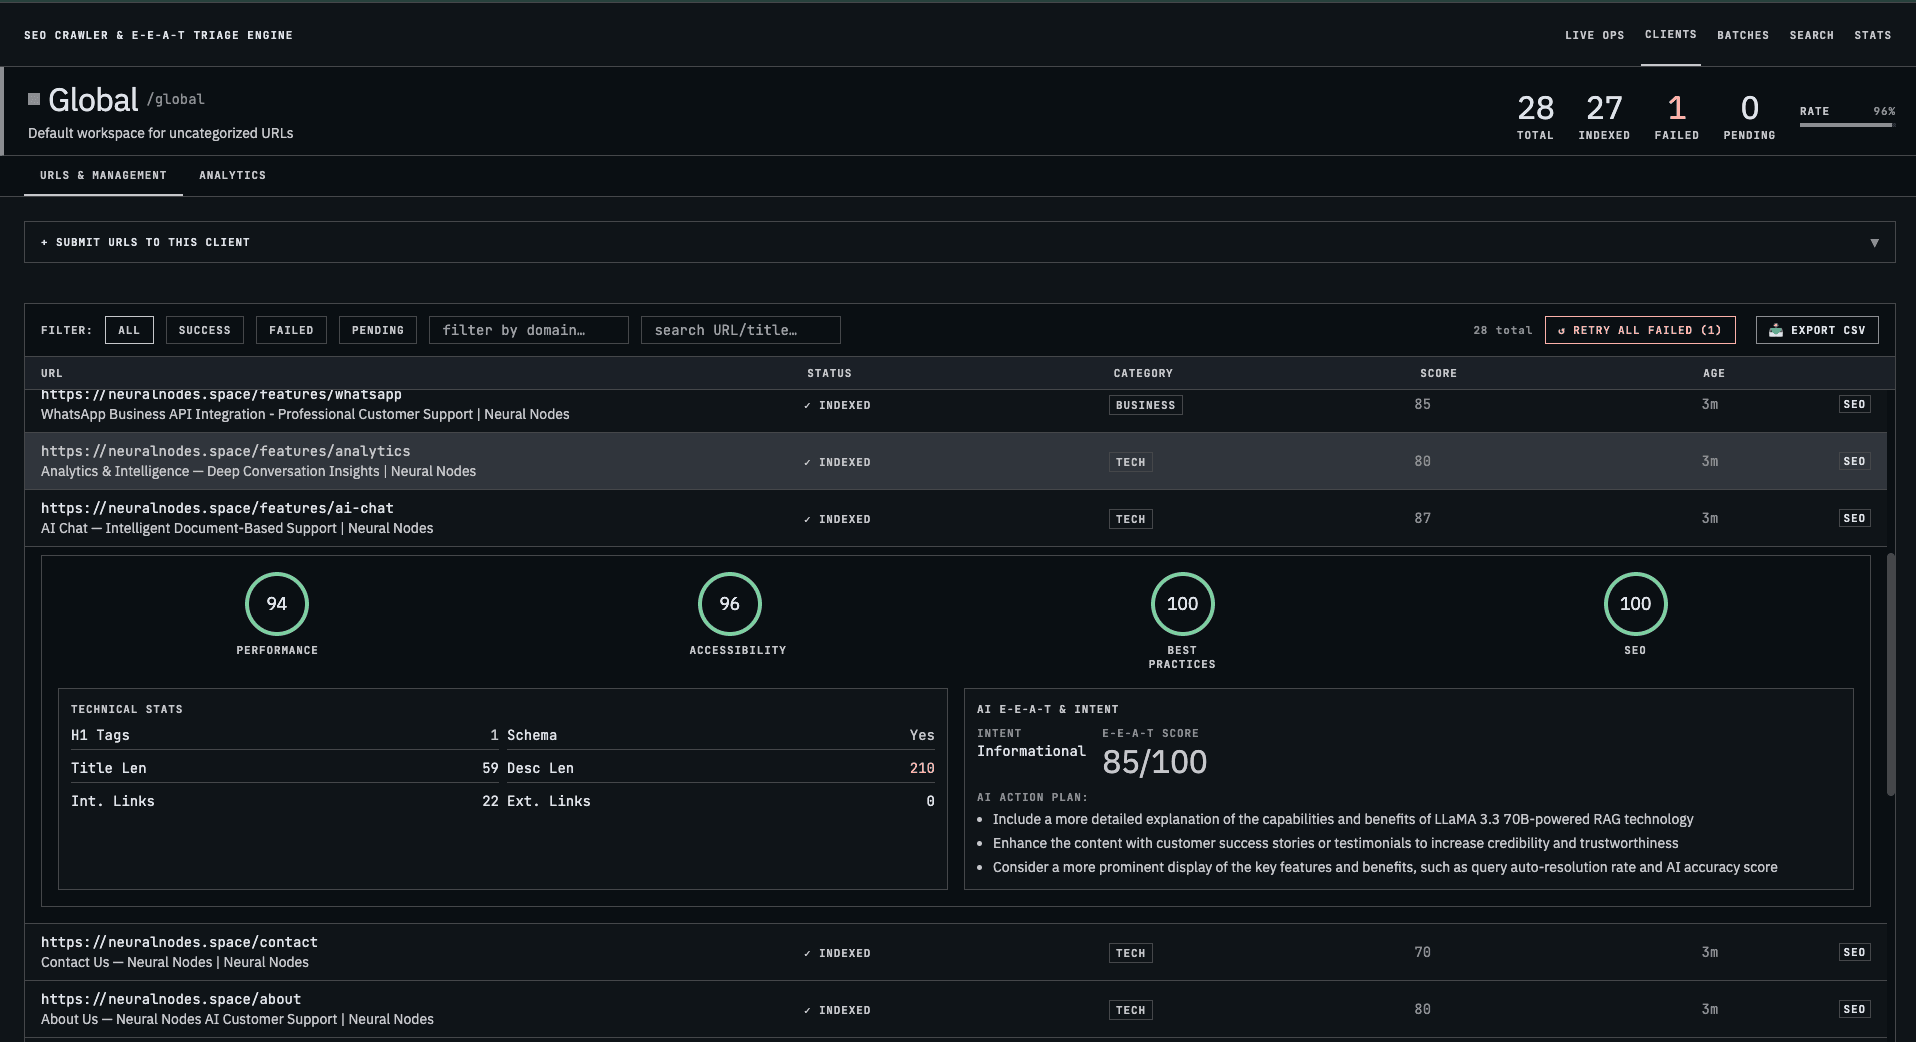Click the INDEXED status on the contact row

[x=837, y=953]
